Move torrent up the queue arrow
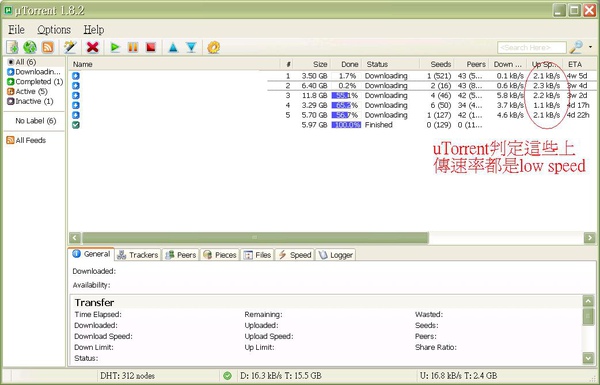The height and width of the screenshot is (385, 600). [173, 47]
